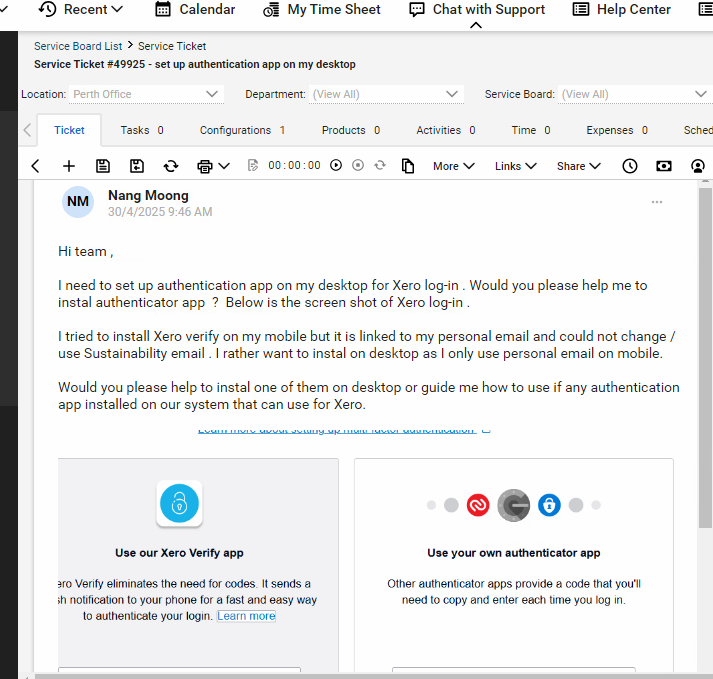
Task: Click the copy ticket icon
Action: point(408,166)
